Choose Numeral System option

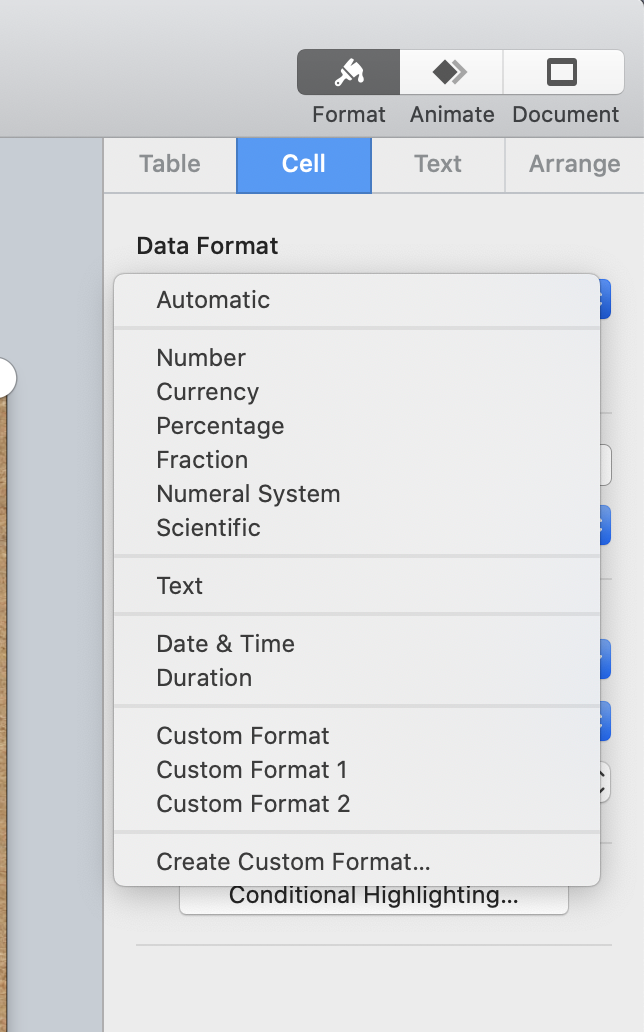point(248,494)
